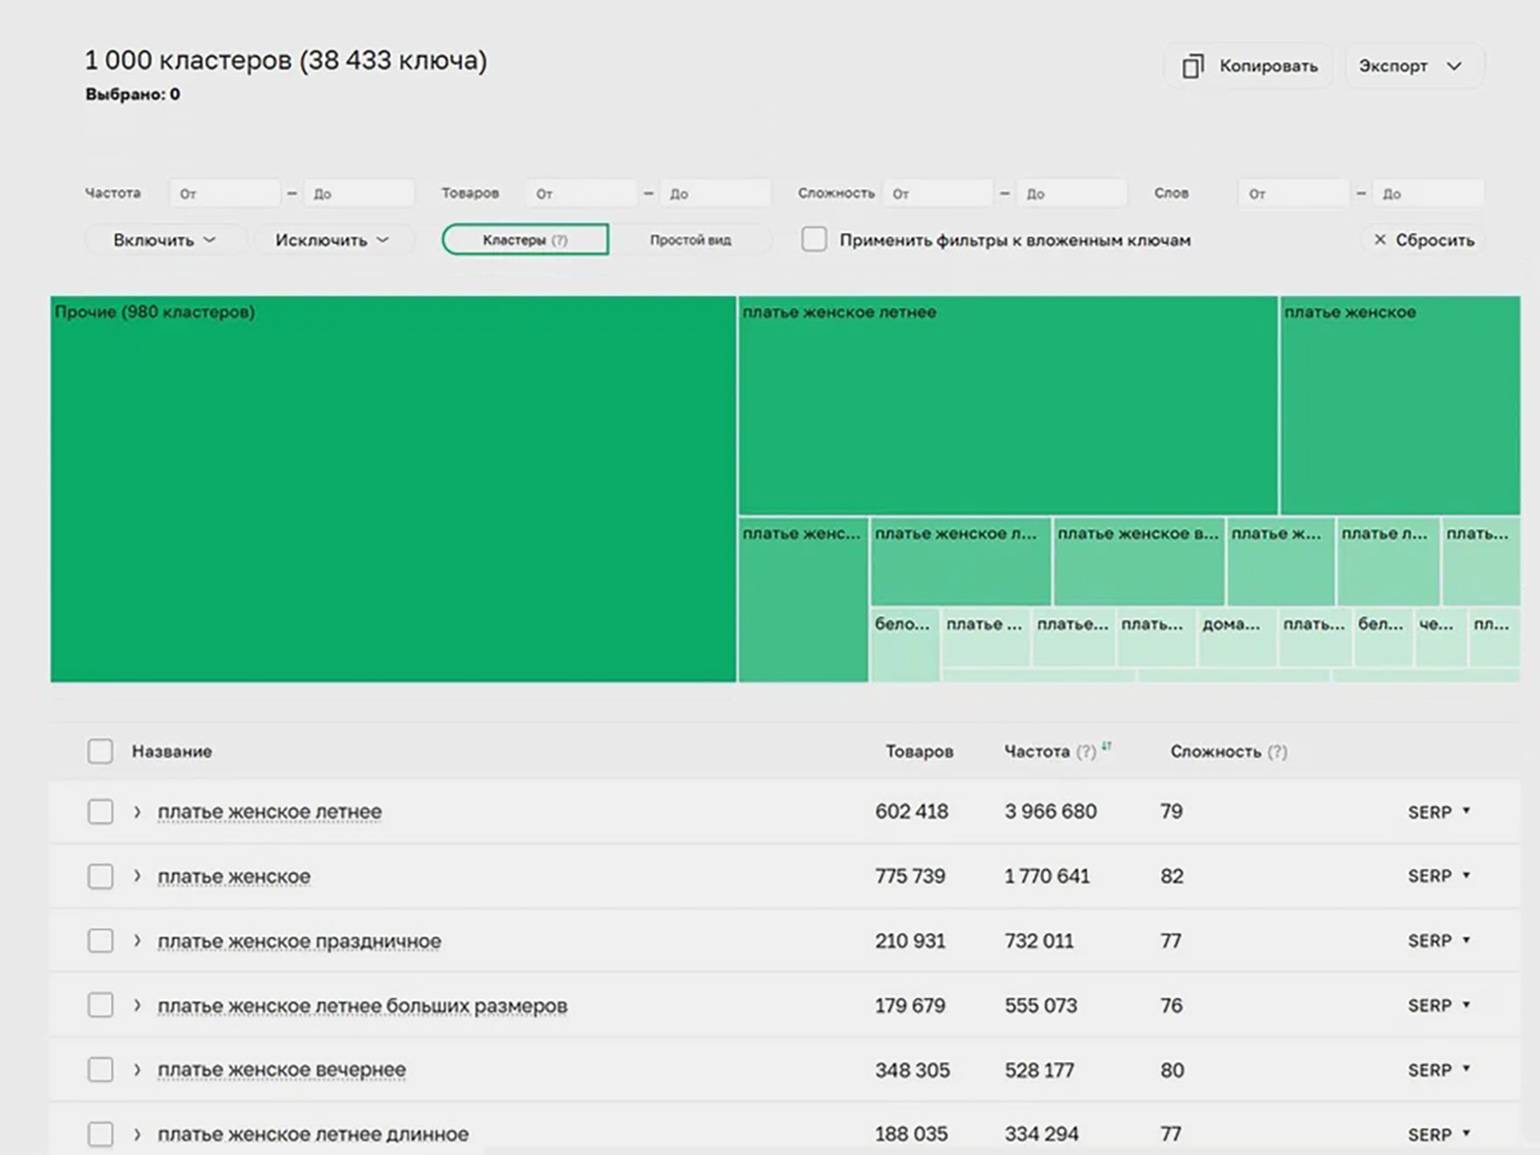Viewport: 1540px width, 1155px height.
Task: Open SERP arrow for платье женское вечернее
Action: [1466, 1069]
